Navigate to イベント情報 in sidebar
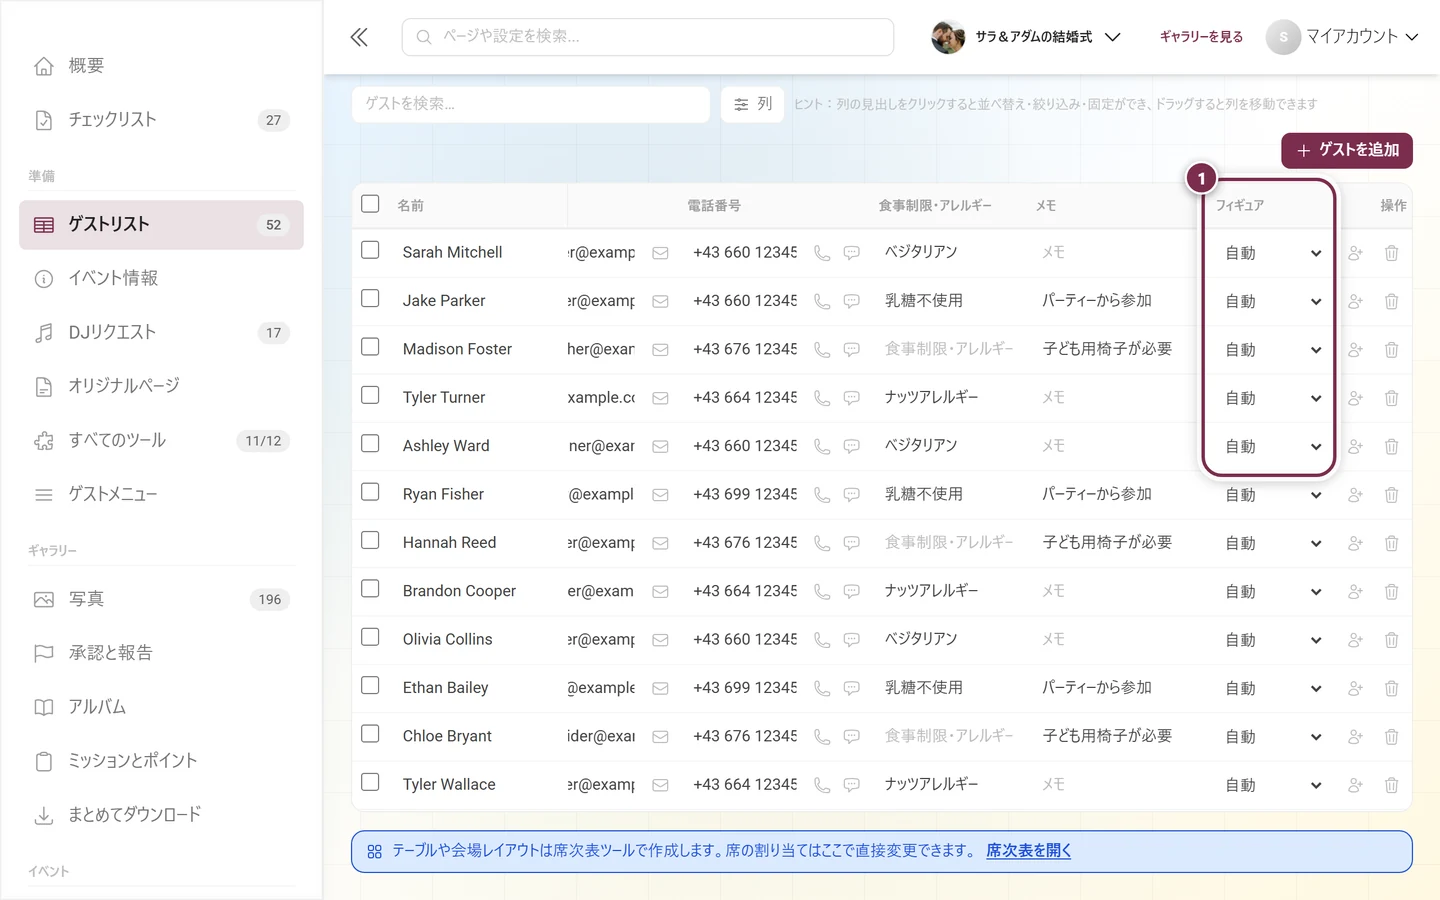 [x=161, y=278]
